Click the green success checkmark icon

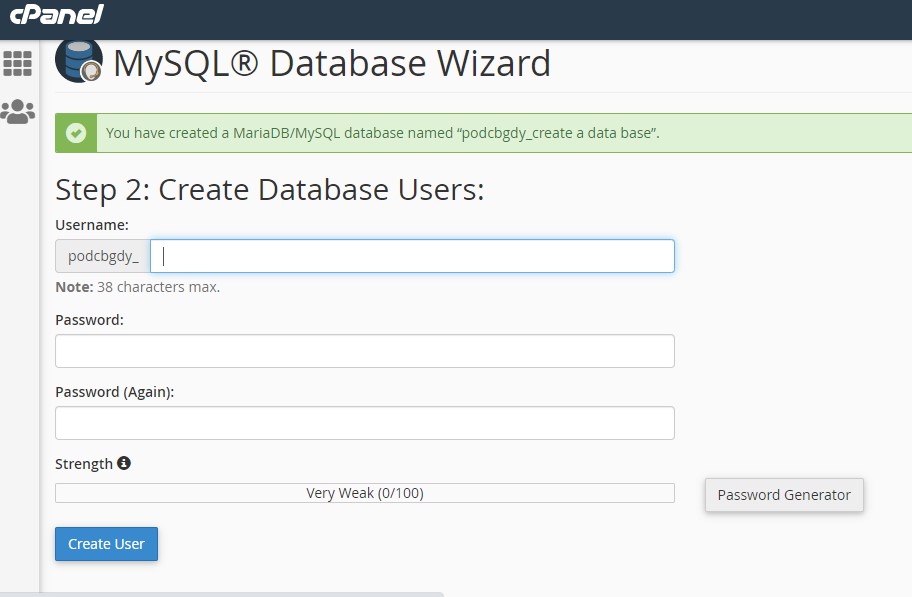(76, 133)
